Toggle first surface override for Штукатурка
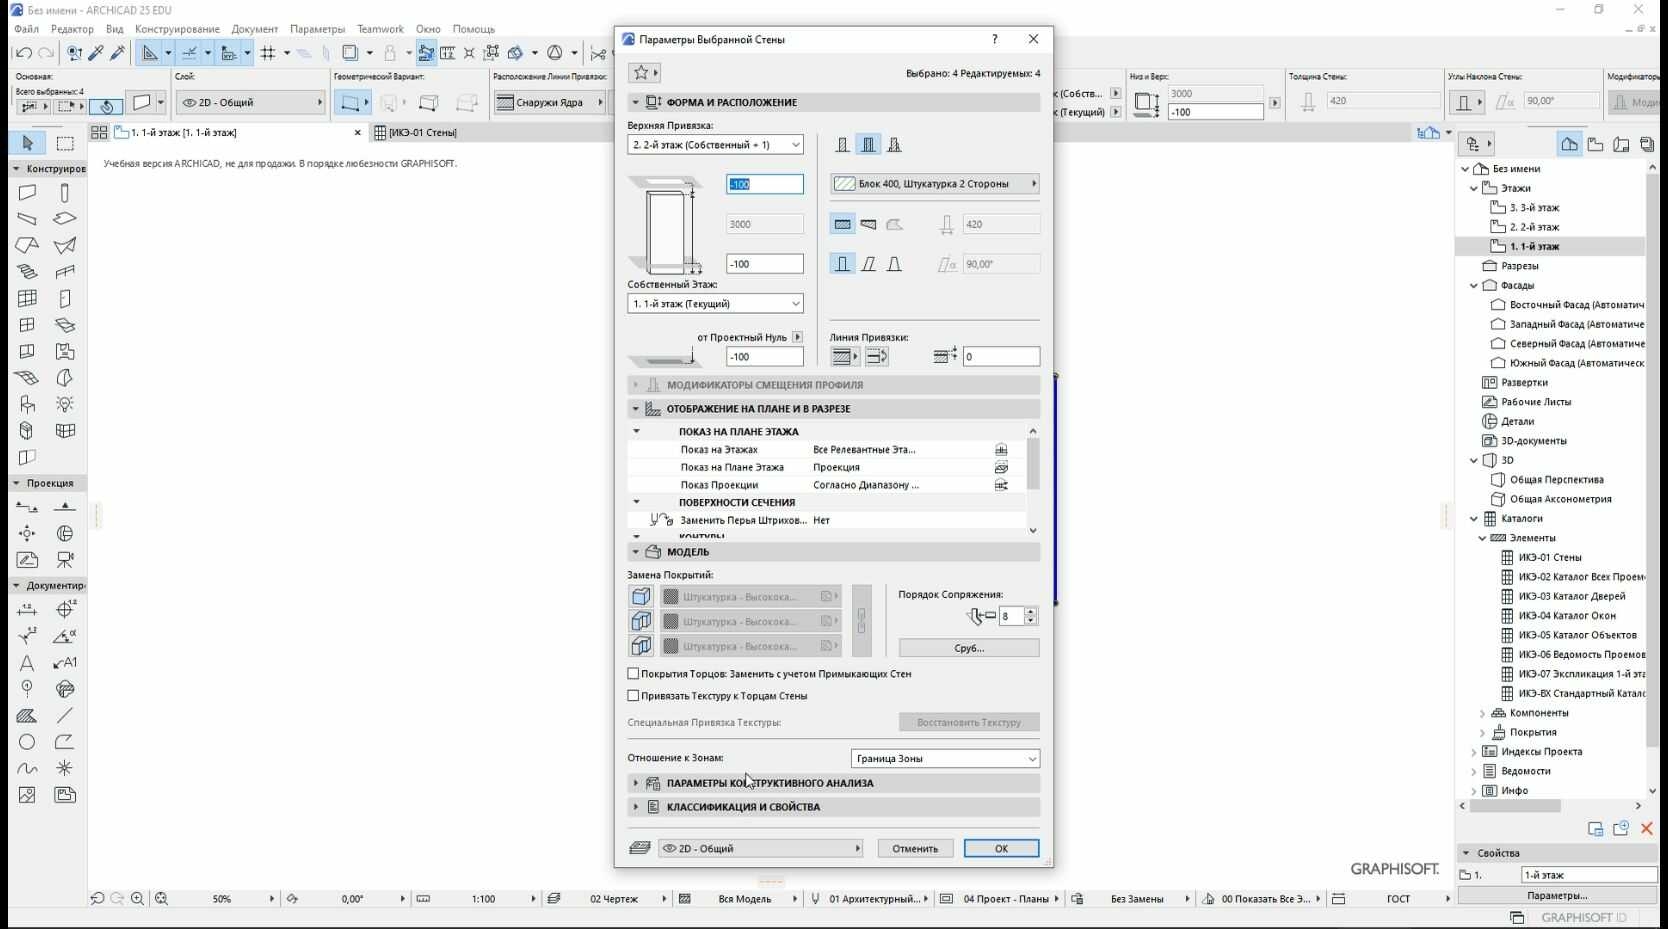The image size is (1668, 929). click(641, 597)
